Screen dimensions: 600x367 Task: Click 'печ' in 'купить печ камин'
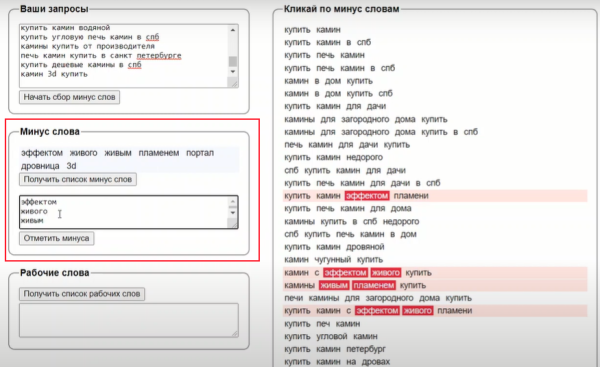tap(323, 324)
